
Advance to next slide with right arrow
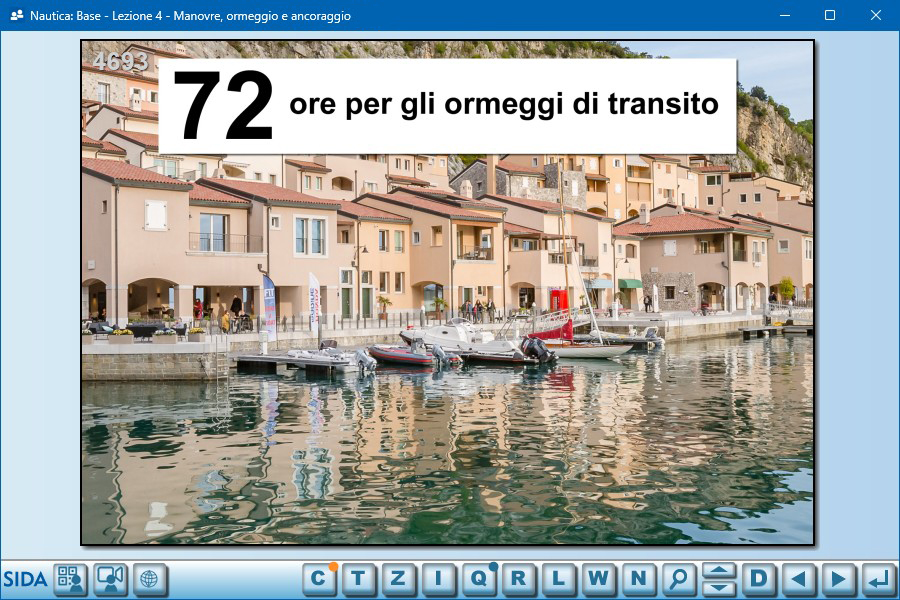click(838, 578)
